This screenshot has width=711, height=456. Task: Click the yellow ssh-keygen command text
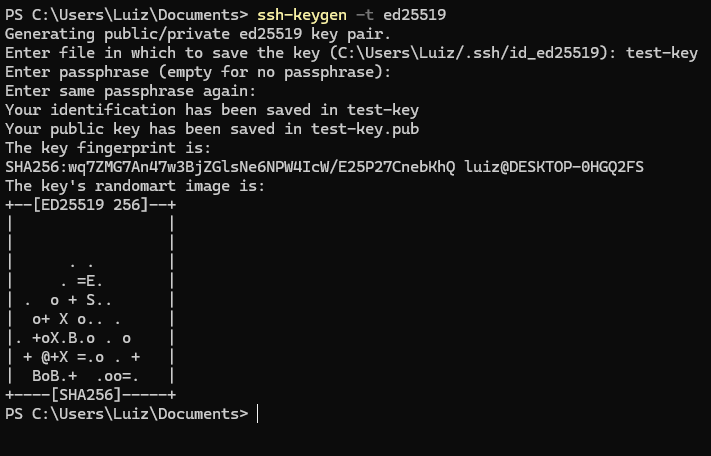(302, 15)
